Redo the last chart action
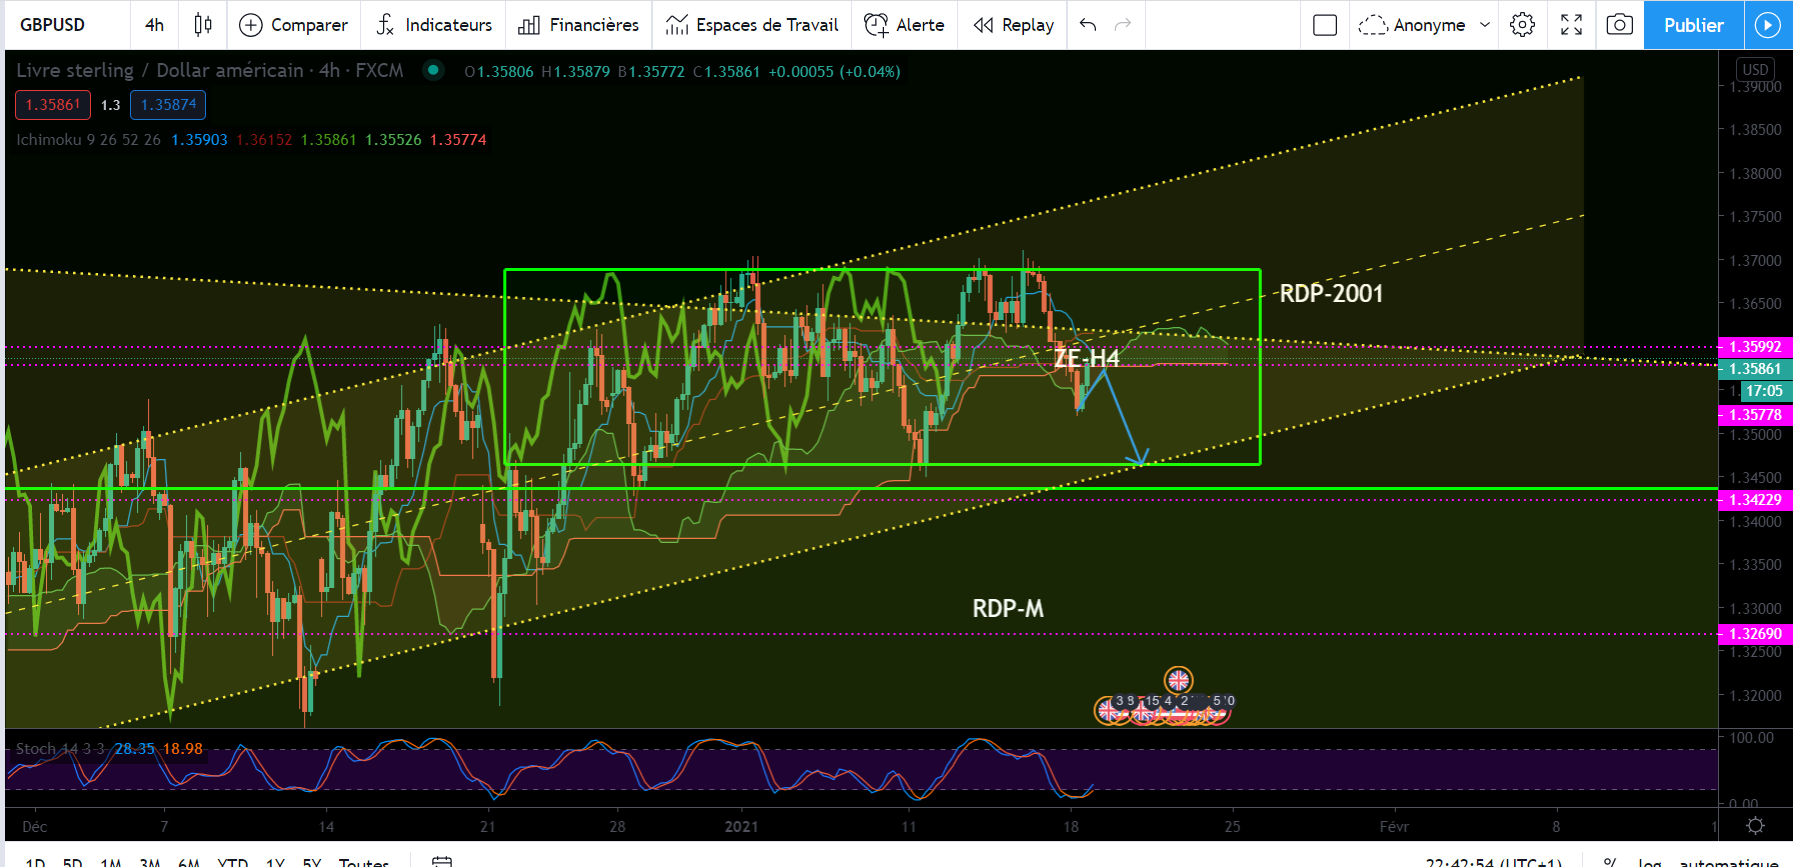1793x867 pixels. [1123, 25]
